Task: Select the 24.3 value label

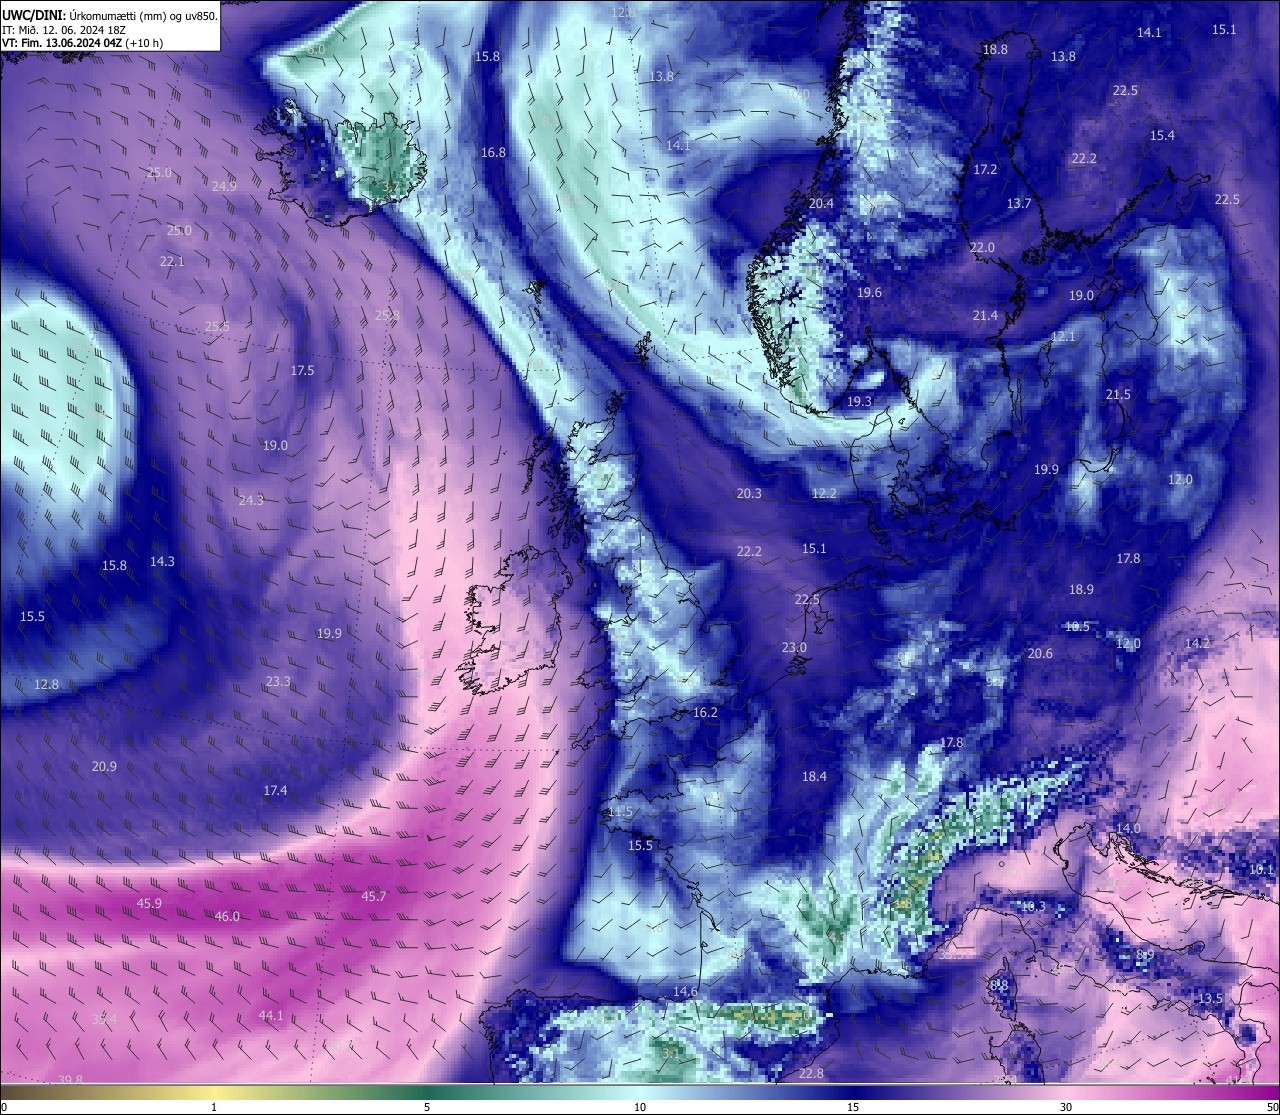Action: [x=251, y=500]
